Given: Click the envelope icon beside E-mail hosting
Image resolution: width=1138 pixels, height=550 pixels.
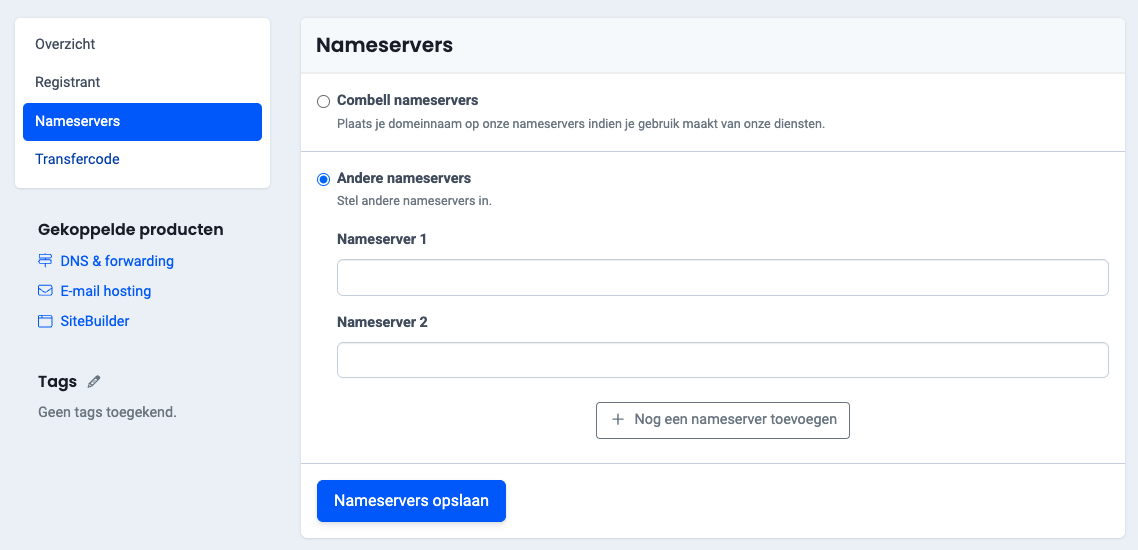Looking at the screenshot, I should [x=45, y=291].
